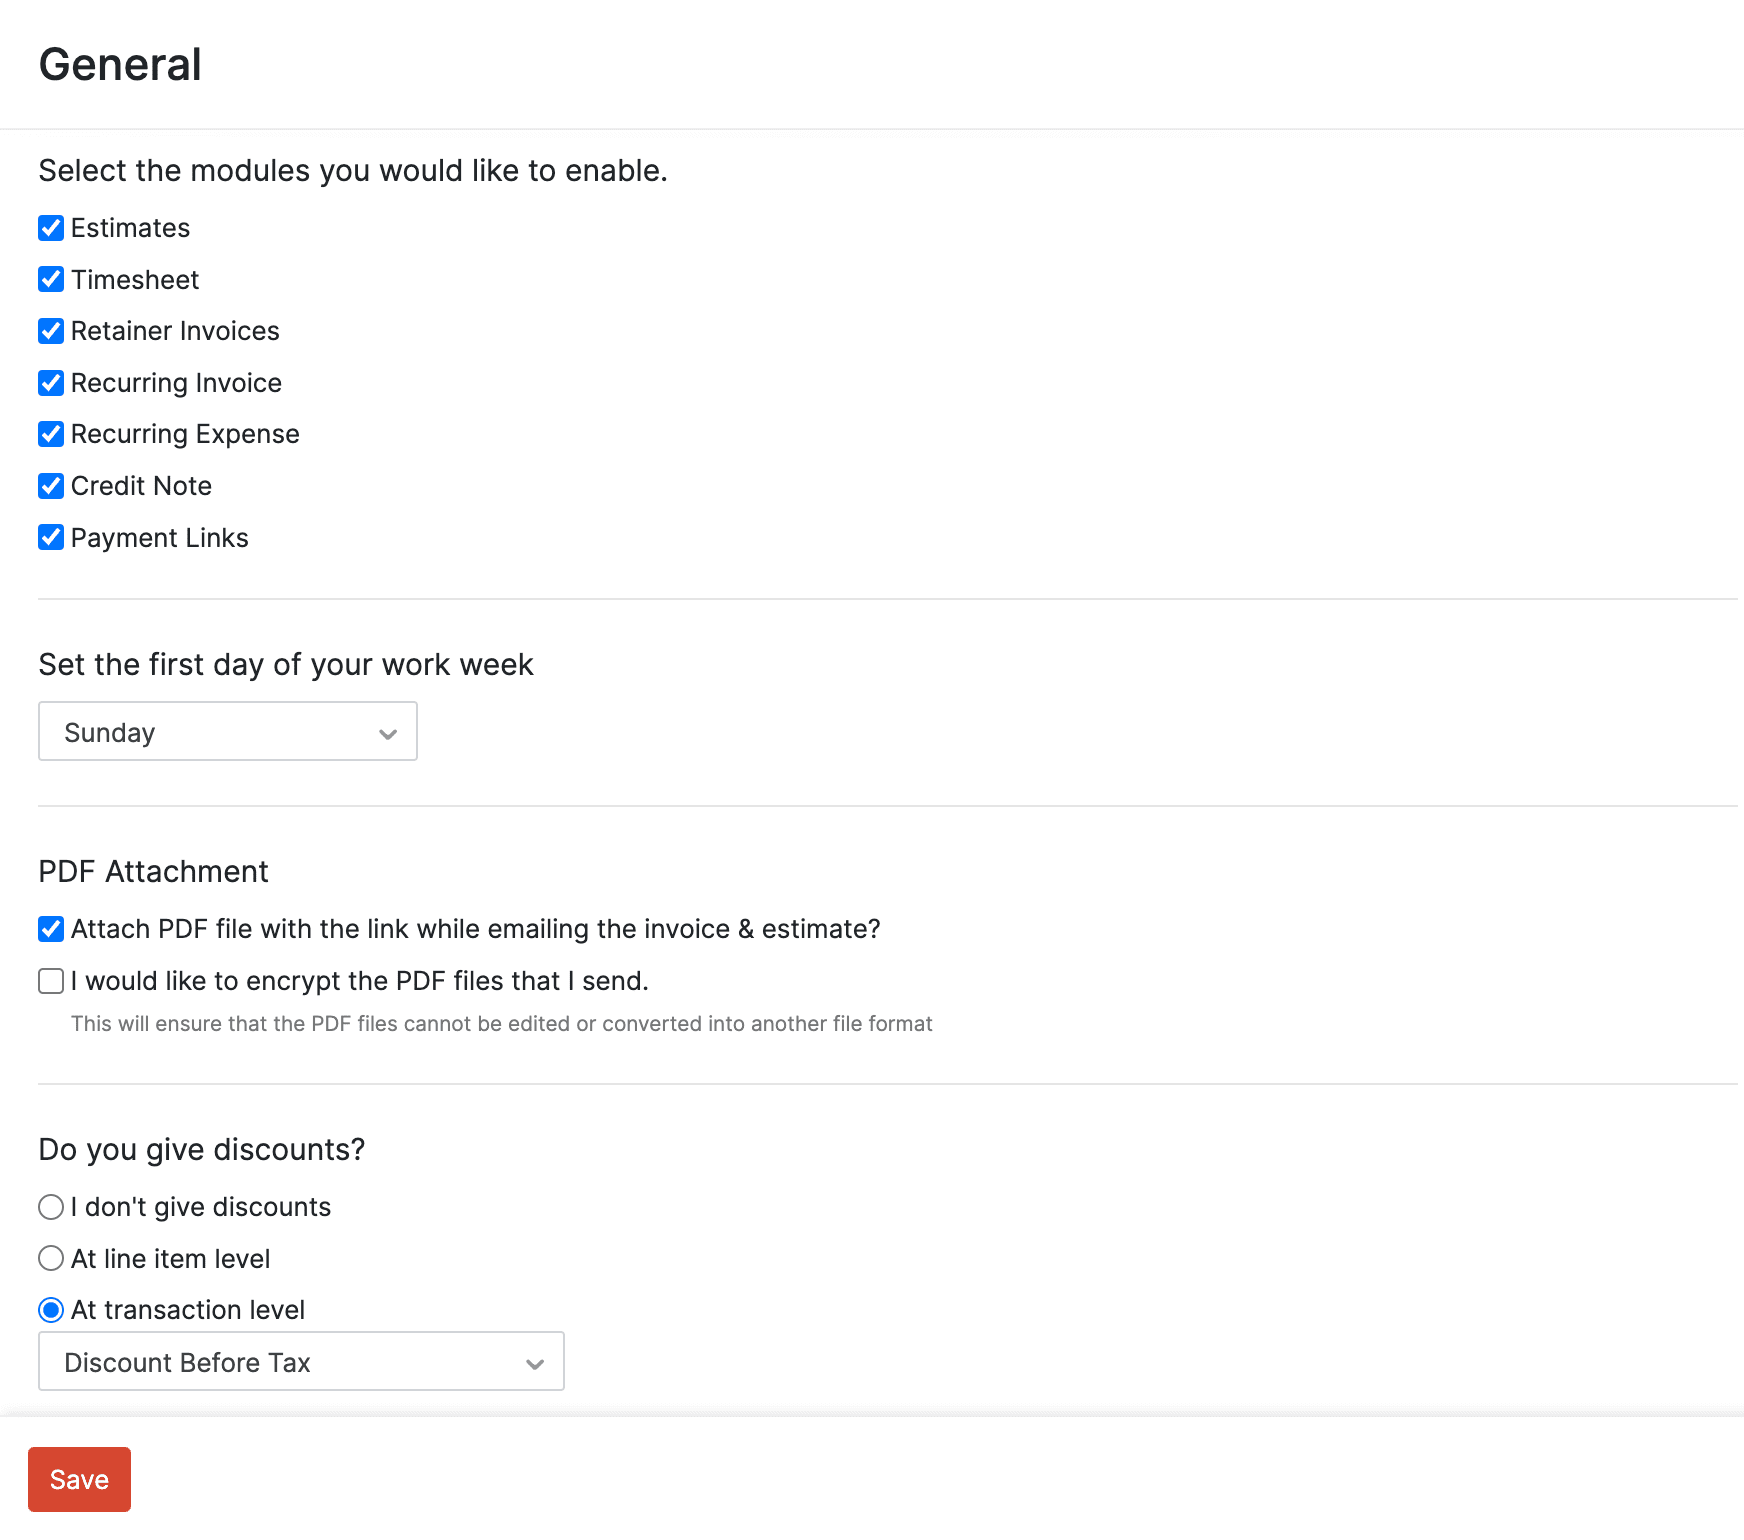Viewport: 1744px width, 1540px height.
Task: Open the first day of week dropdown
Action: (227, 732)
